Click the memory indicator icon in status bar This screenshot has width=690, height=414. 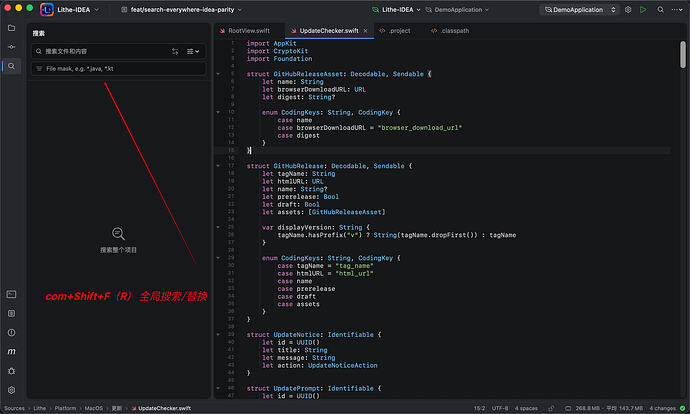(568, 408)
